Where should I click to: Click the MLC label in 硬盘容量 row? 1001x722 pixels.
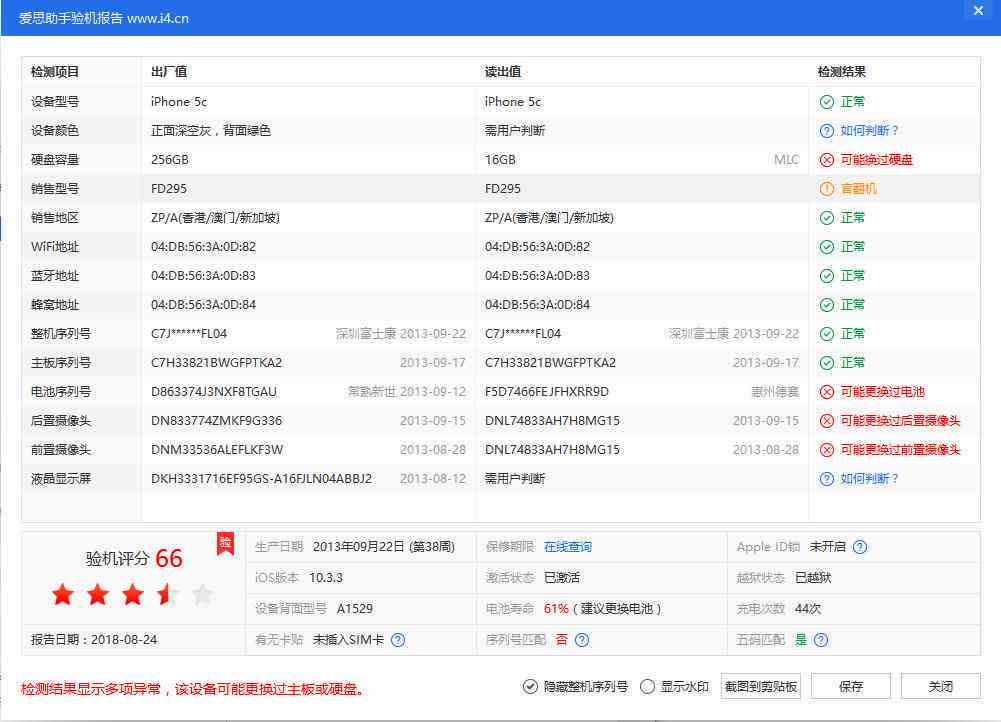[786, 160]
